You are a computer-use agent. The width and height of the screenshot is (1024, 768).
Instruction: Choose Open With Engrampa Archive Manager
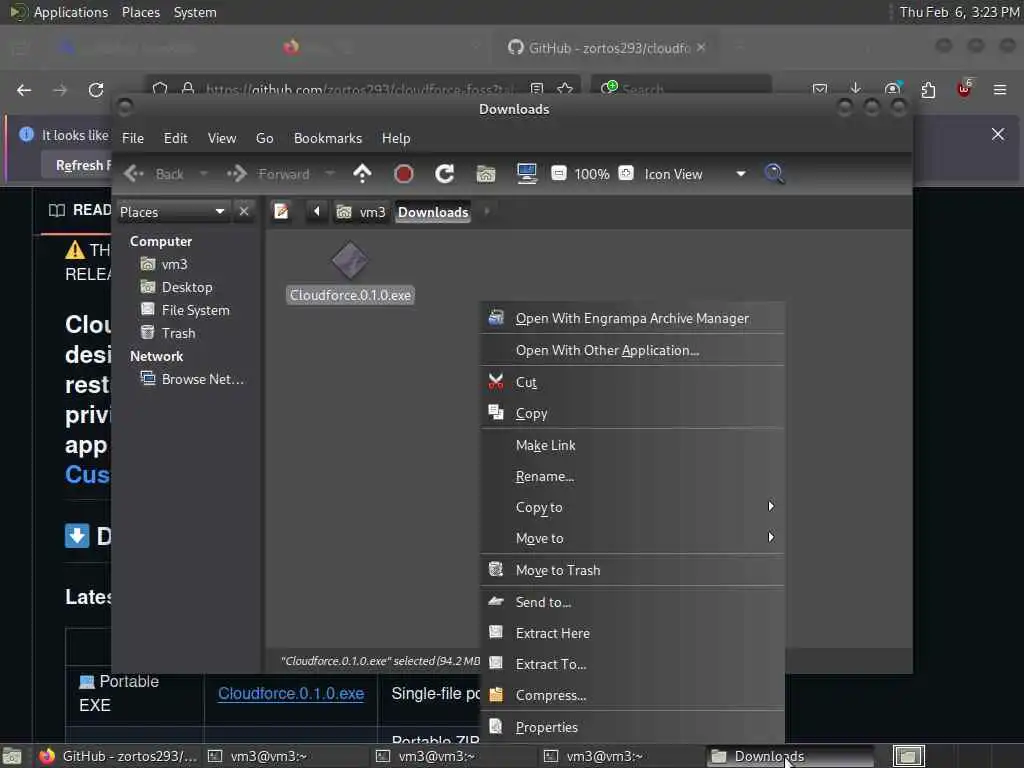[x=632, y=318]
